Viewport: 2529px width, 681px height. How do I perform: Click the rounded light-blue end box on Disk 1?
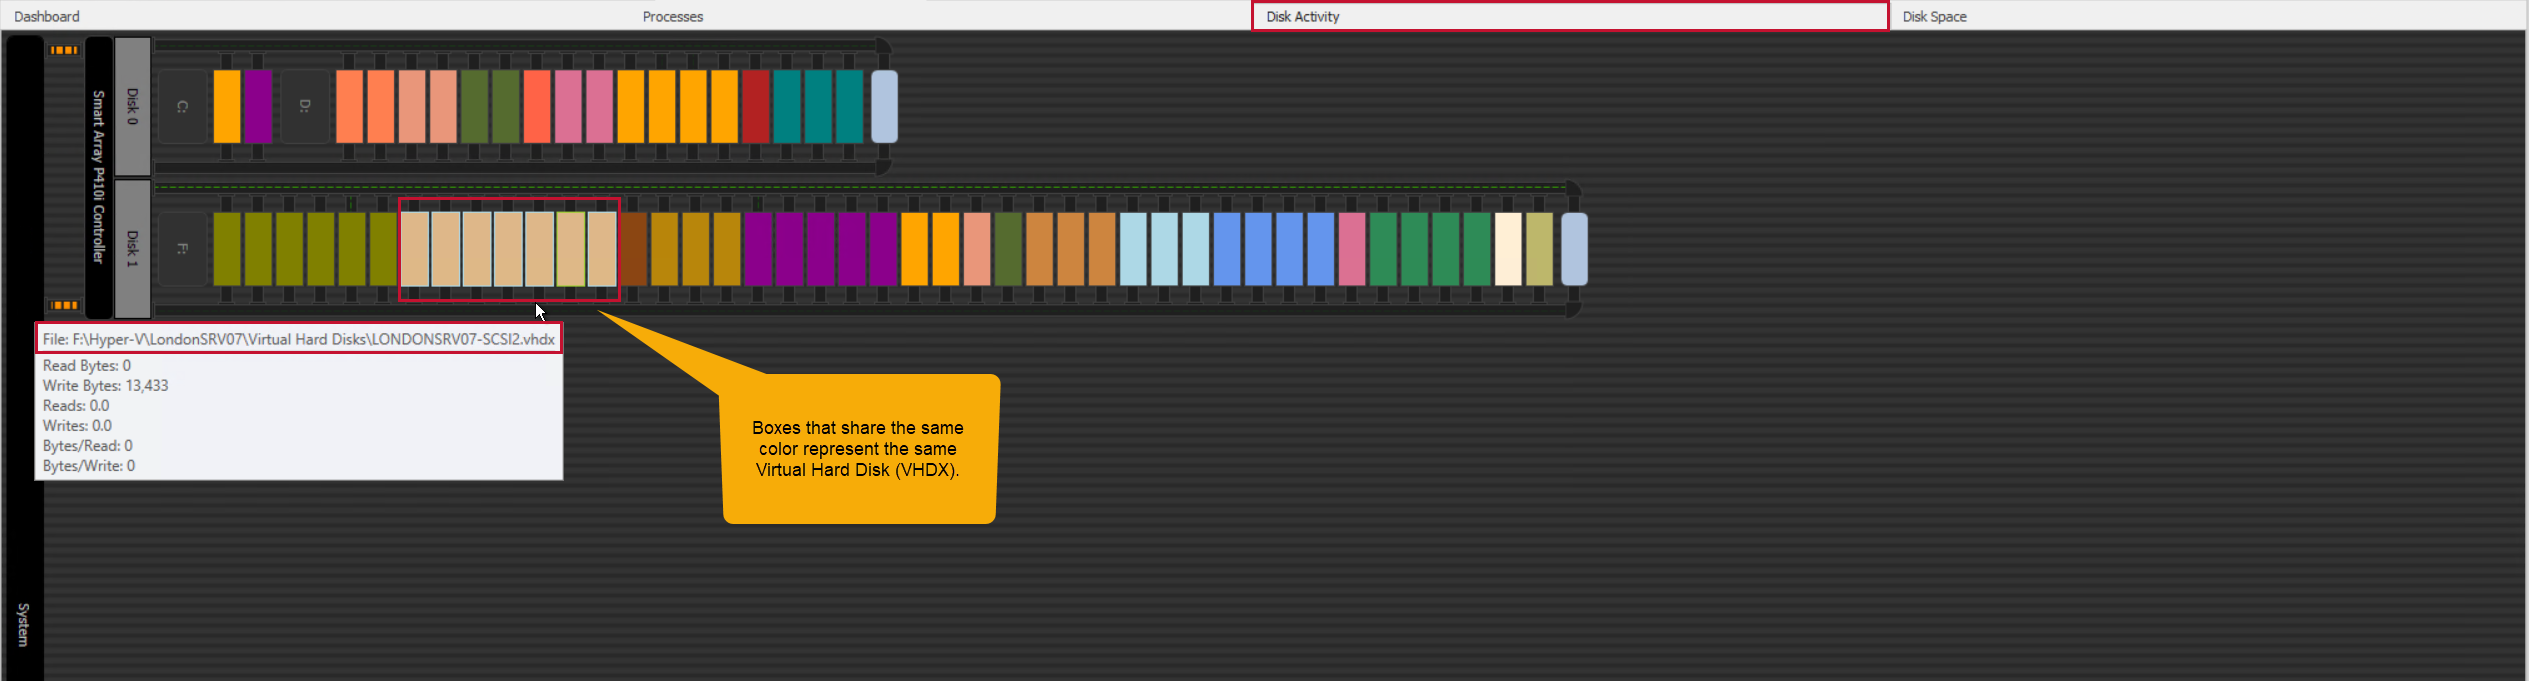click(x=1574, y=249)
